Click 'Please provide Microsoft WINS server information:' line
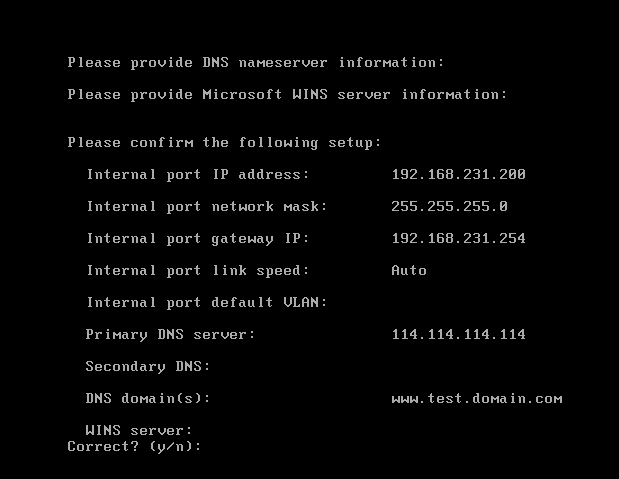Image resolution: width=619 pixels, height=479 pixels. (287, 95)
